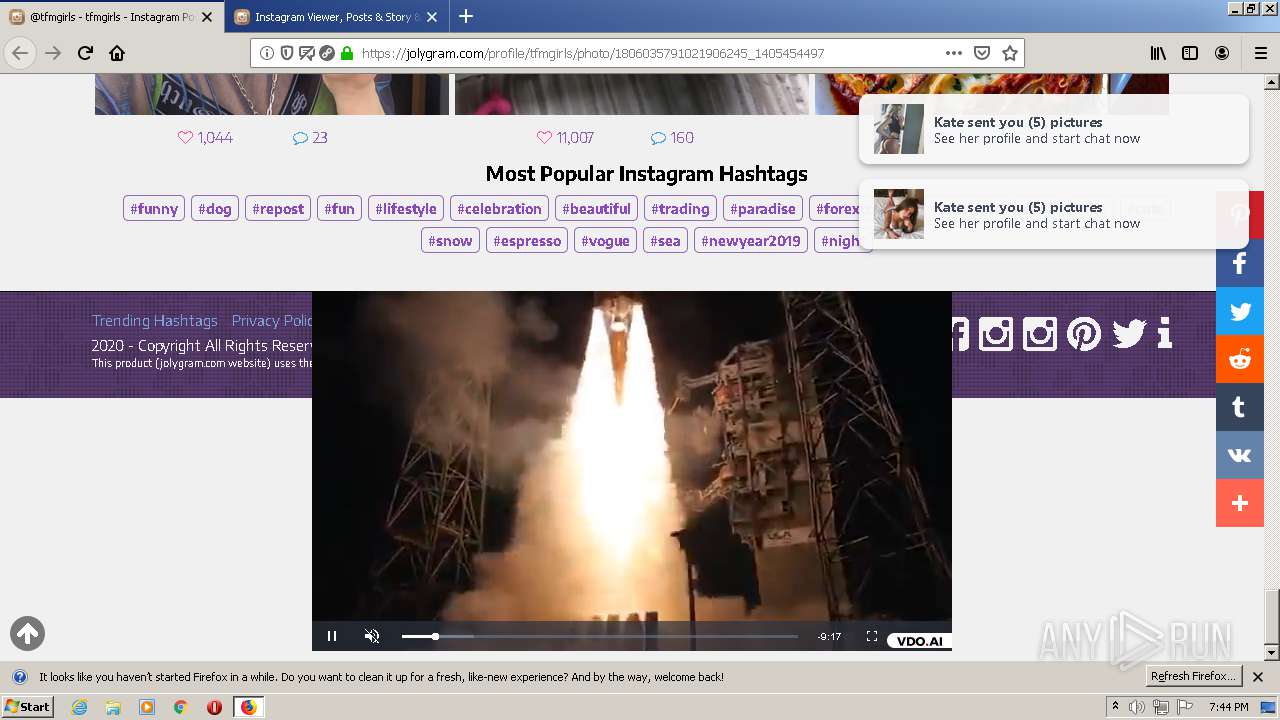Image resolution: width=1280 pixels, height=720 pixels.
Task: Open Opera from the taskbar
Action: click(214, 707)
